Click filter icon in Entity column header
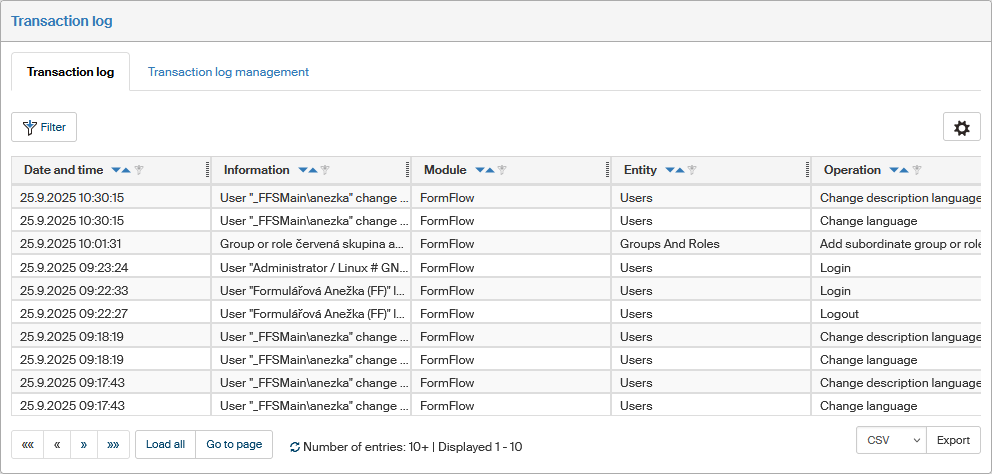This screenshot has height=474, width=992. pyautogui.click(x=692, y=170)
